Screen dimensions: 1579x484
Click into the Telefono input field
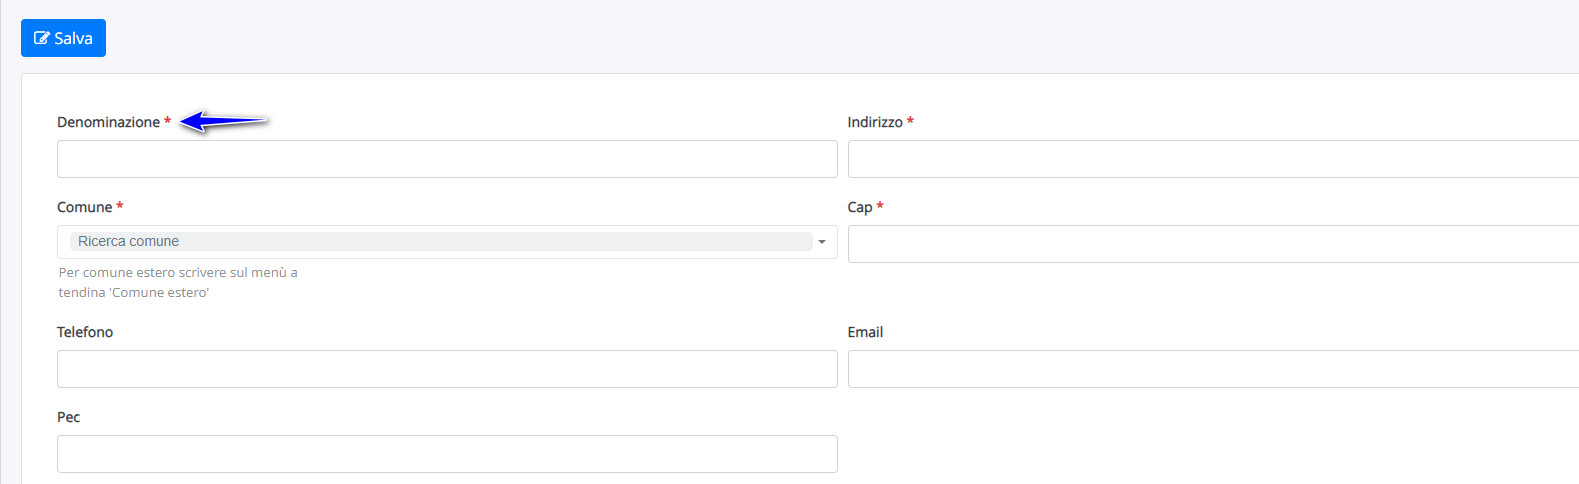click(x=447, y=369)
